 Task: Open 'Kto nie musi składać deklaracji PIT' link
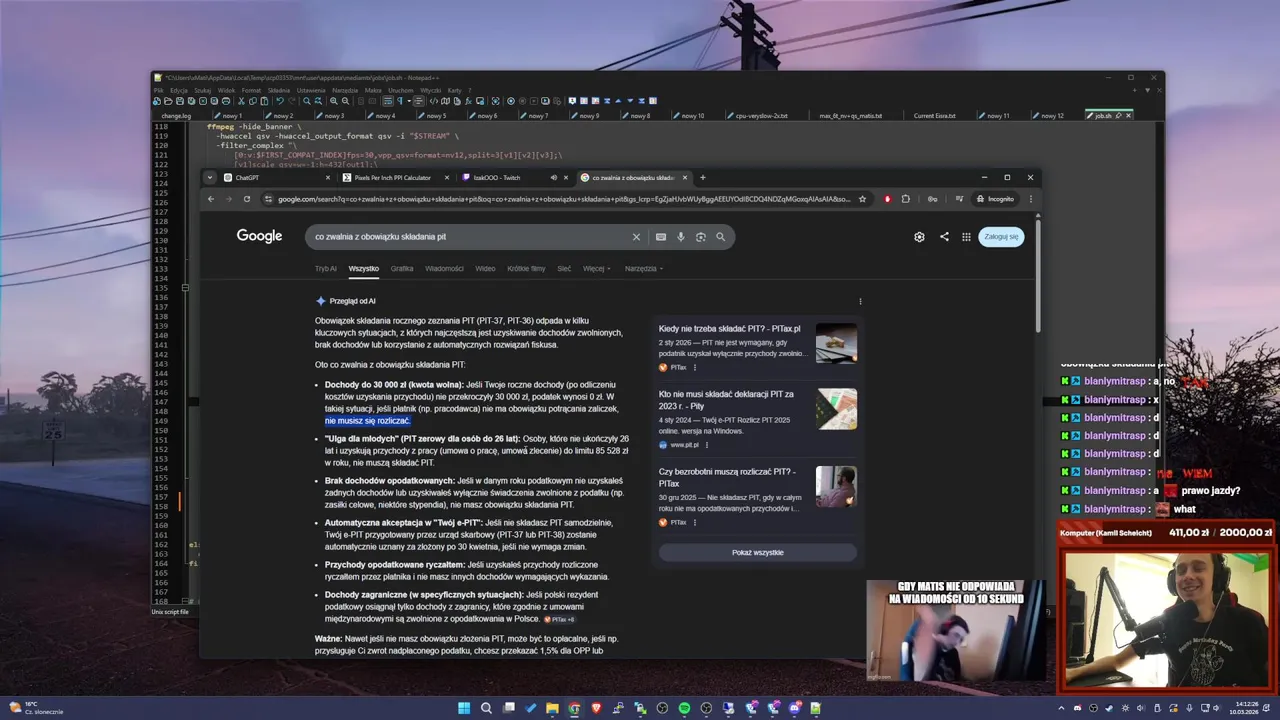coord(726,400)
